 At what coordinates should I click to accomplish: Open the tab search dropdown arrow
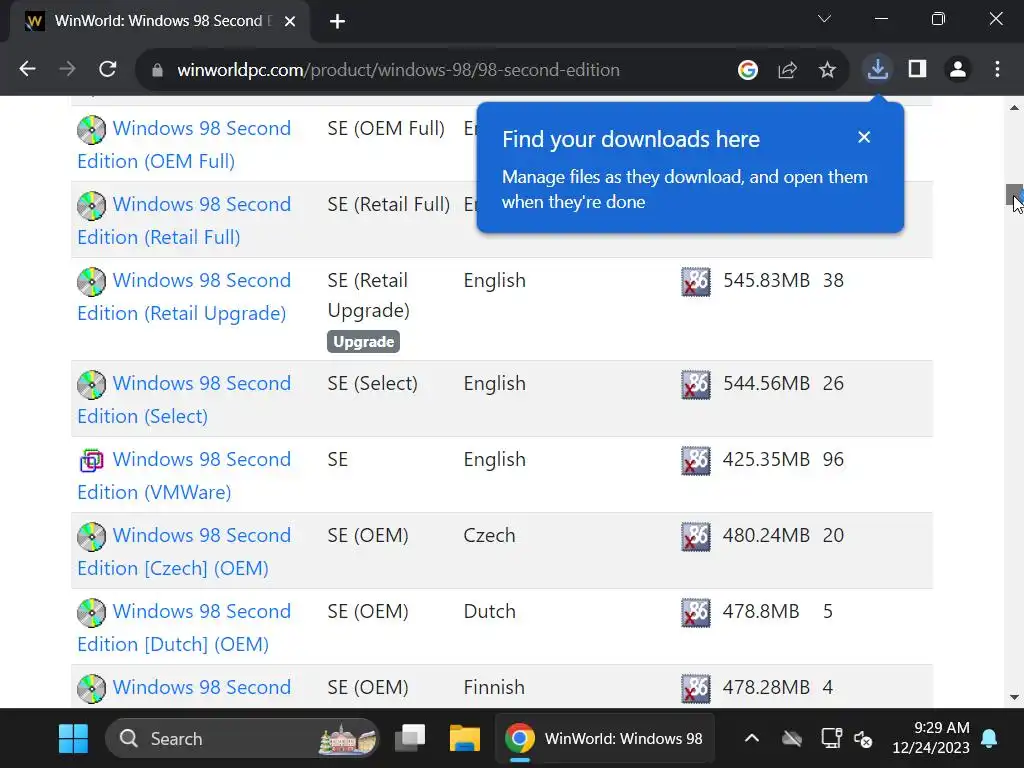(824, 19)
